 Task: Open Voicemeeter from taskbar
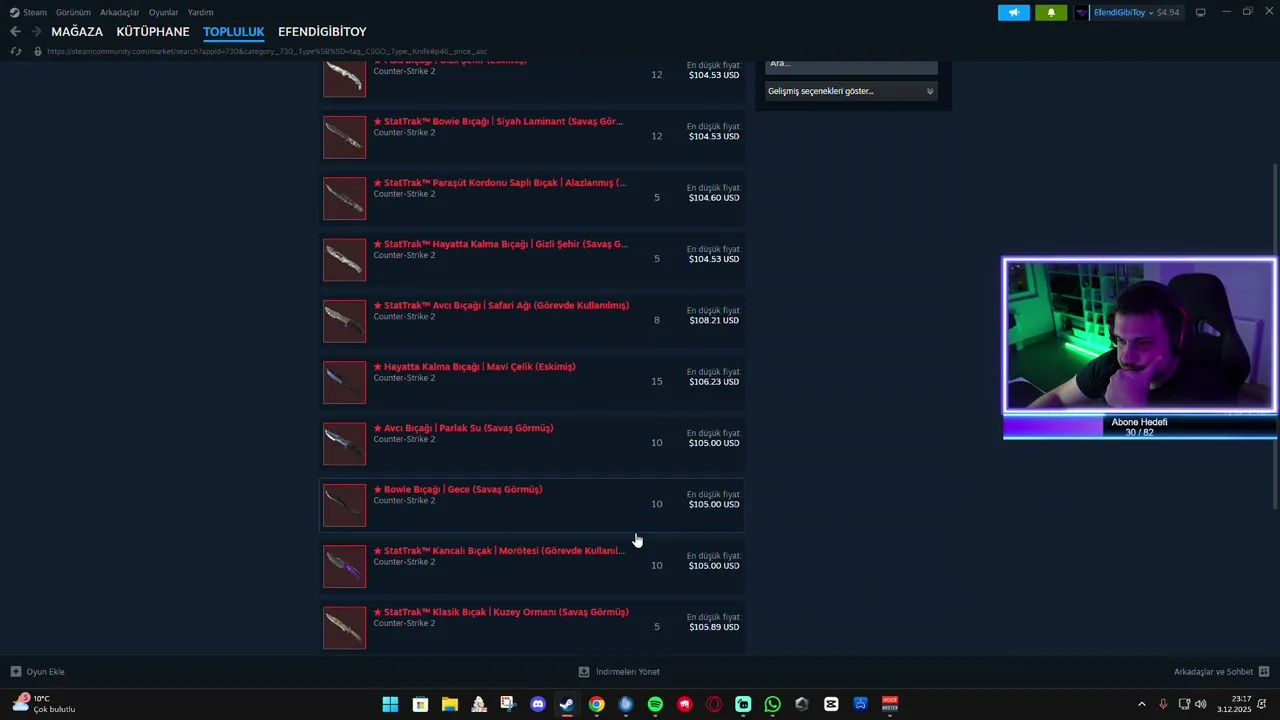tap(890, 704)
